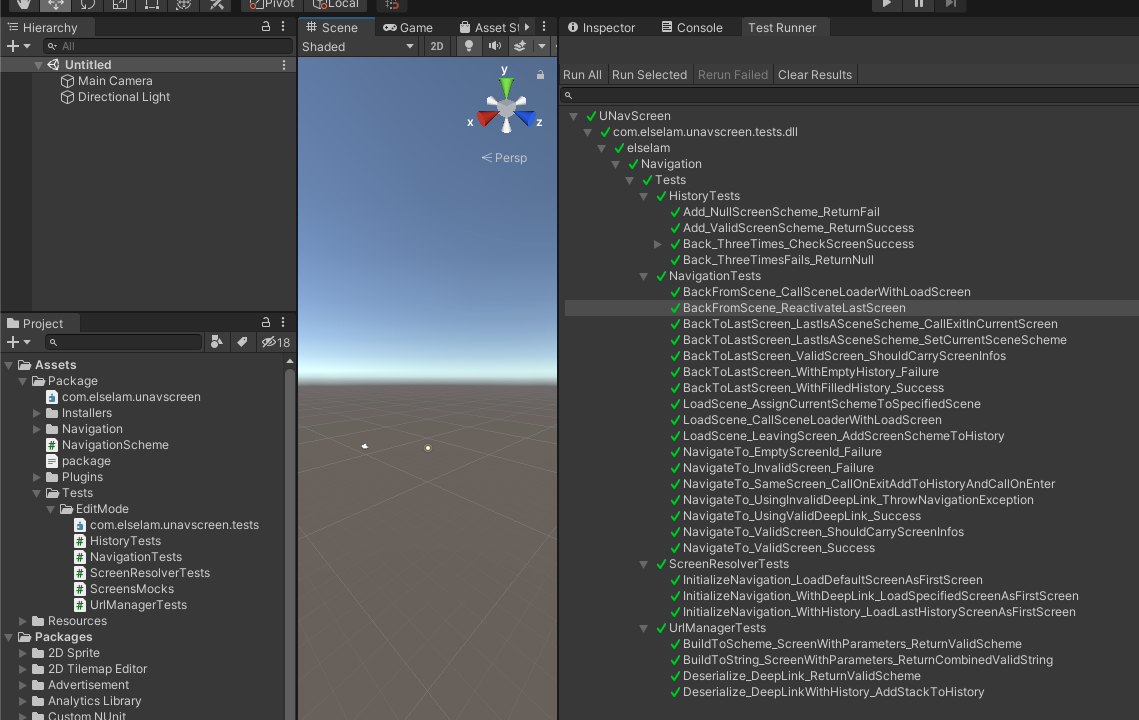The width and height of the screenshot is (1139, 720).
Task: Collapse the Untitled scene in Hierarchy
Action: point(38,65)
